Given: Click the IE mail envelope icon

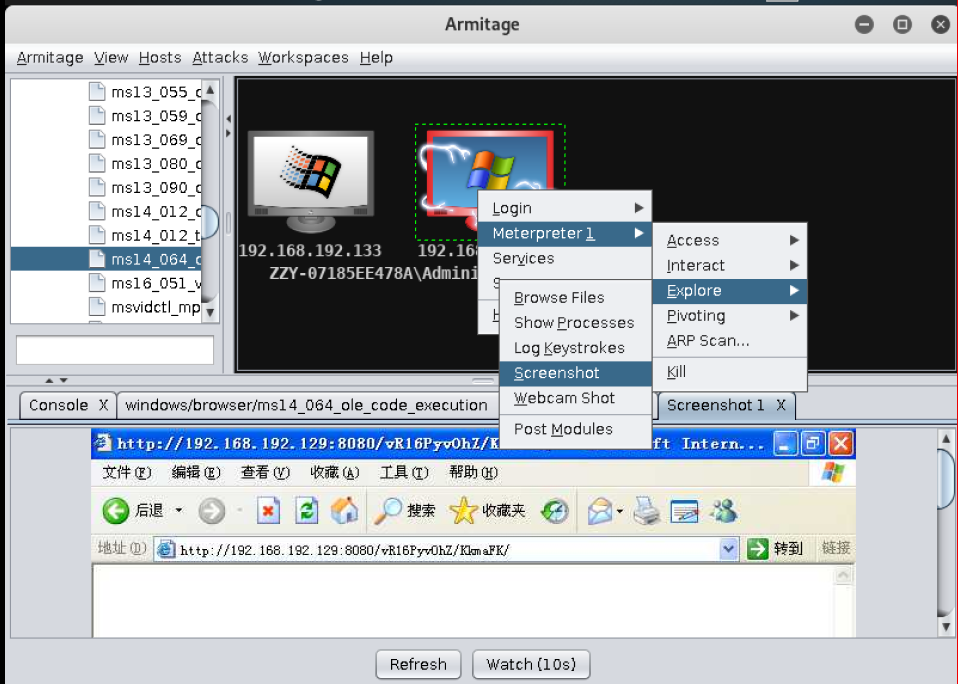Looking at the screenshot, I should click(x=600, y=511).
